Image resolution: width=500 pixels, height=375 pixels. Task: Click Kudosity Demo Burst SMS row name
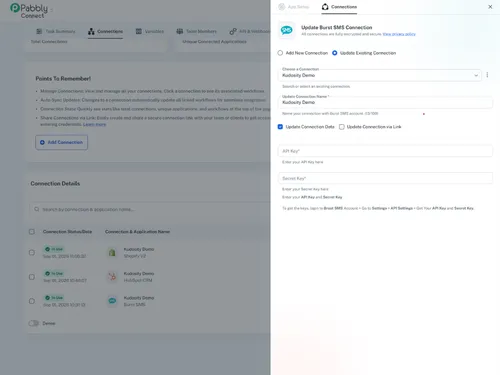coord(139,298)
